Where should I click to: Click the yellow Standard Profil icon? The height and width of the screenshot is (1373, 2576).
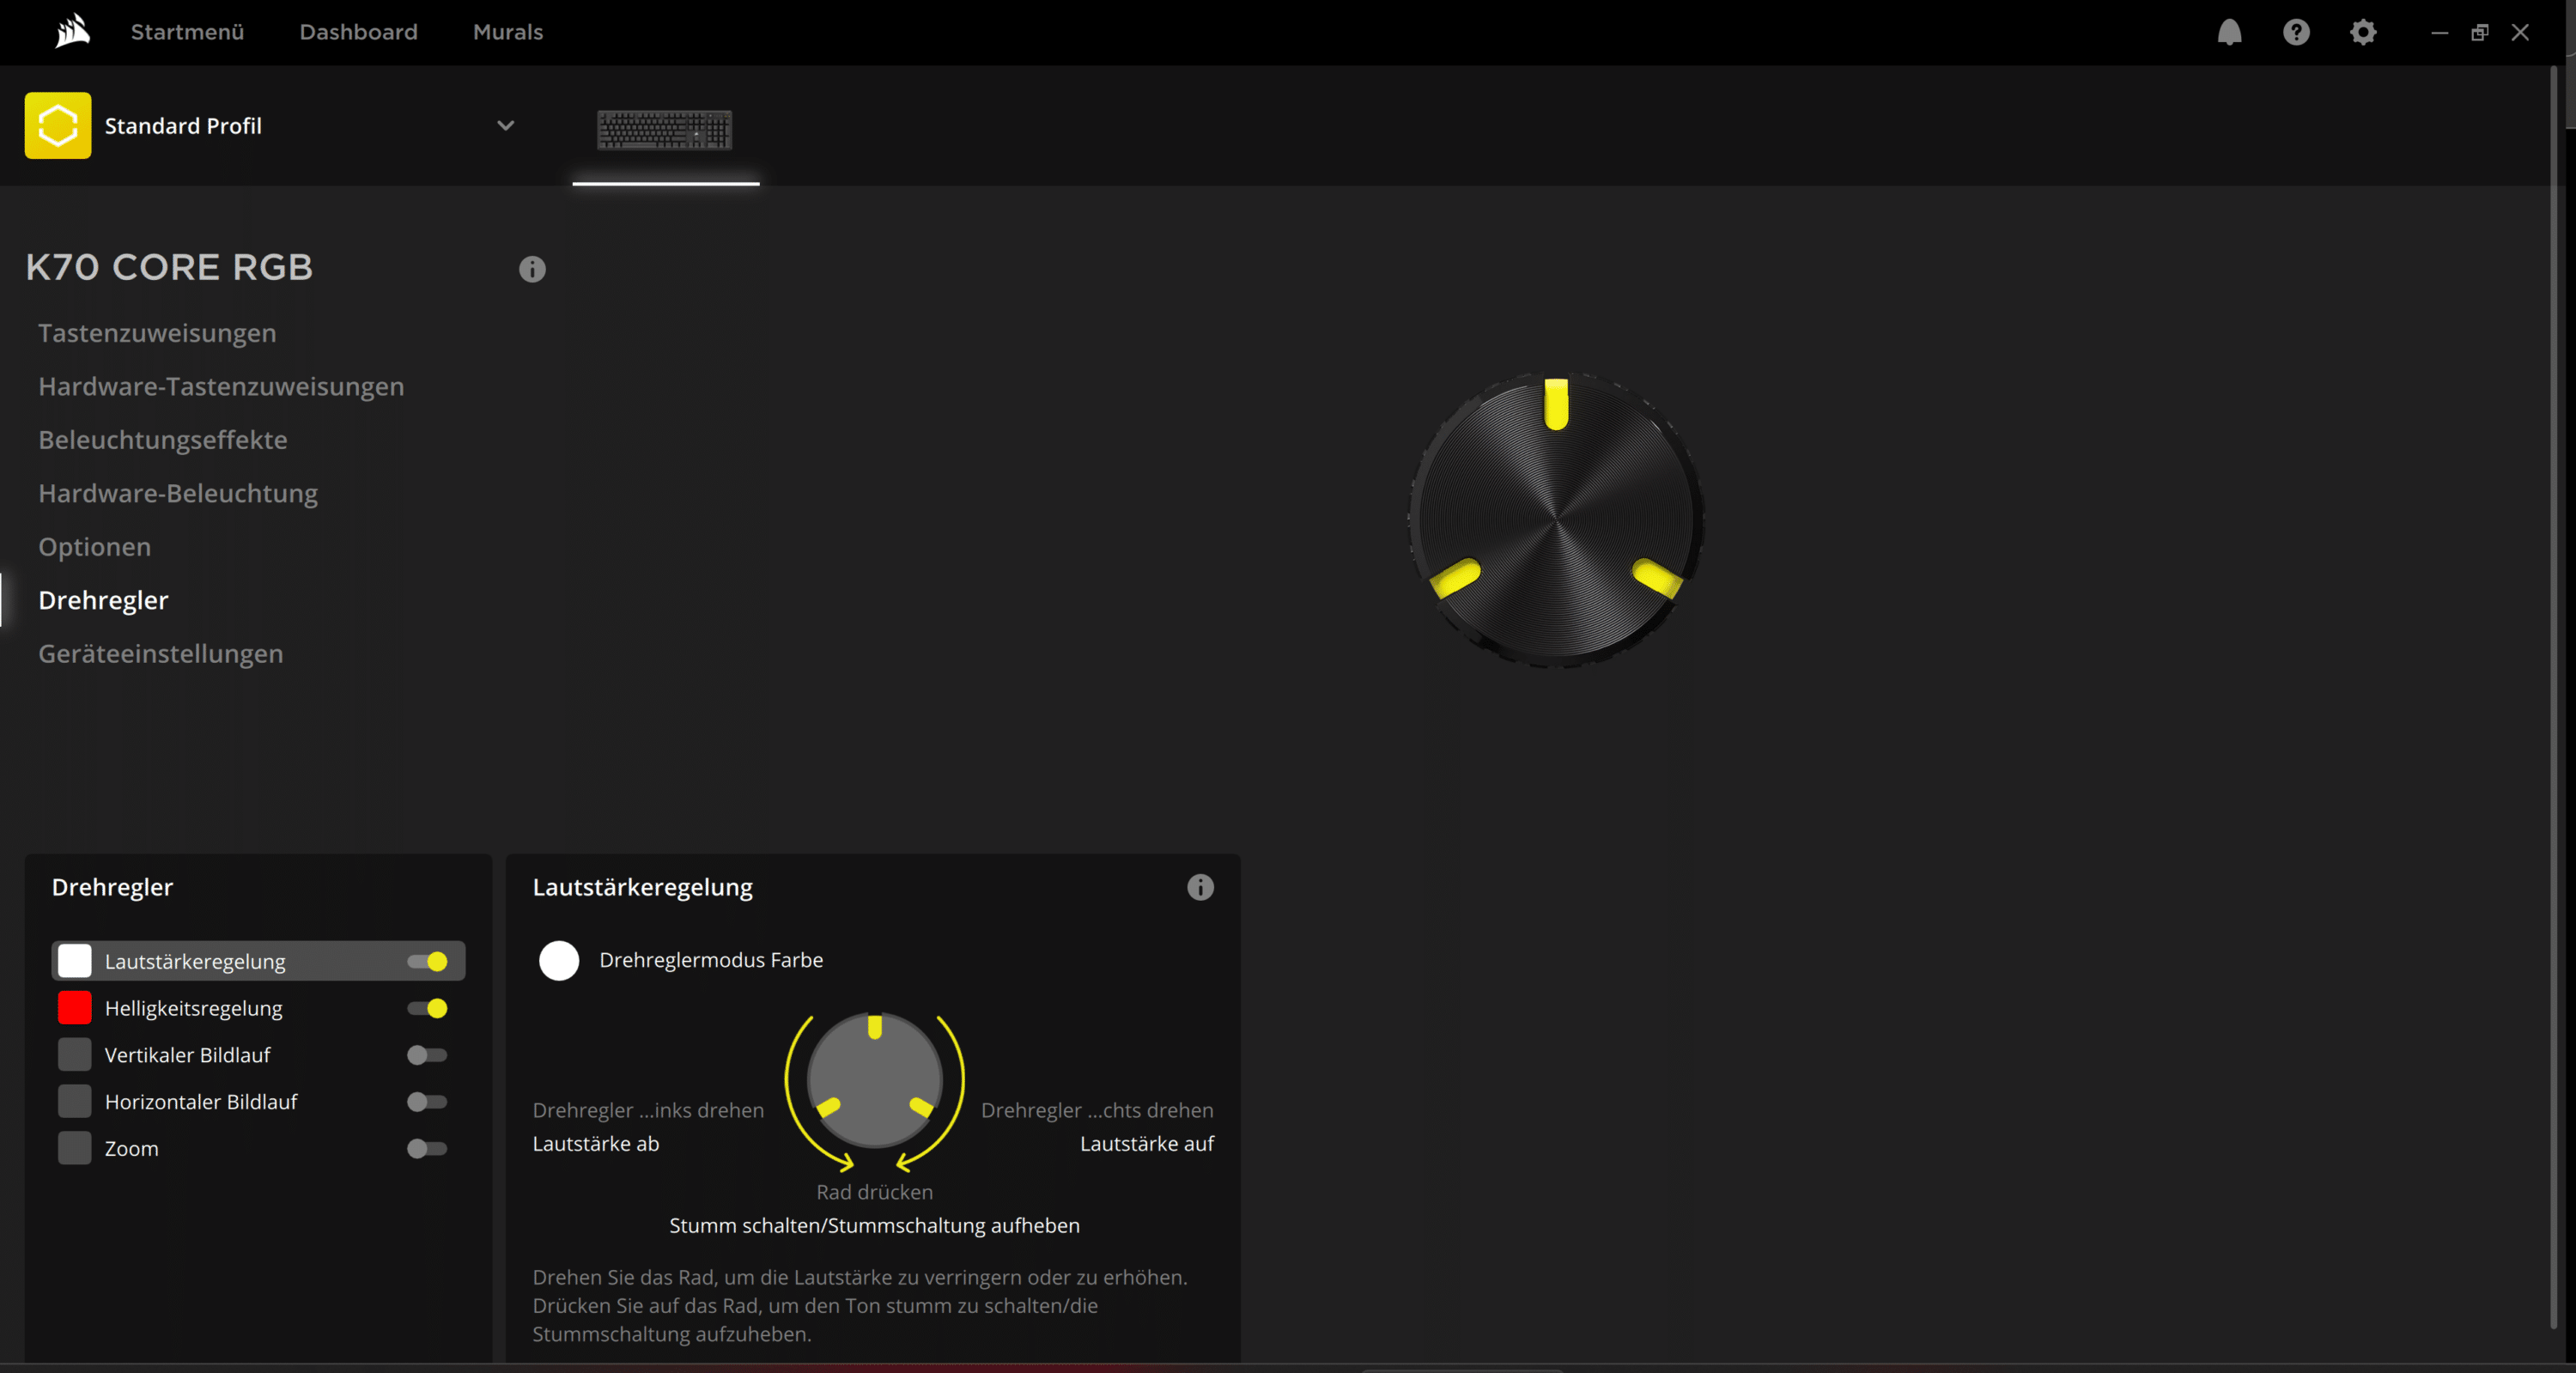pos(58,125)
